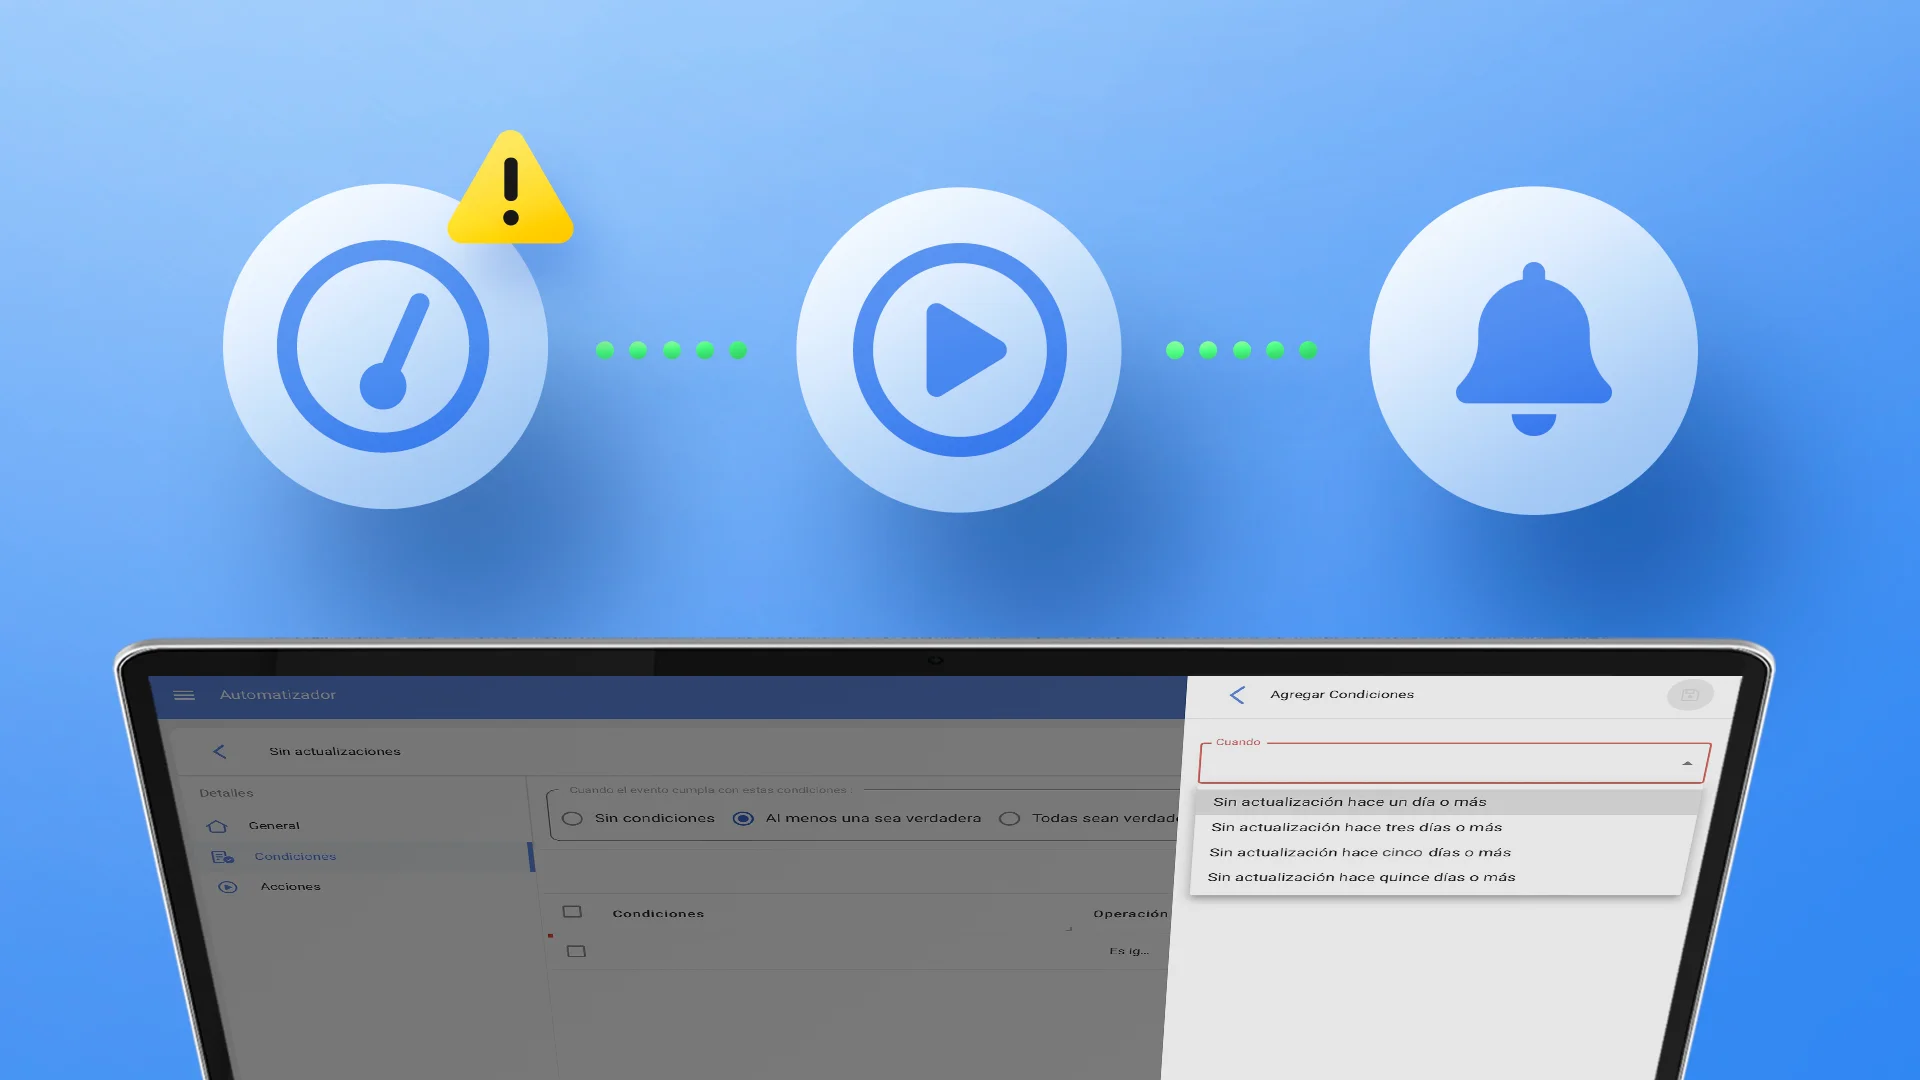Viewport: 1920px width, 1080px height.
Task: Select Todas sean verdaderas radio button
Action: pos(1010,818)
